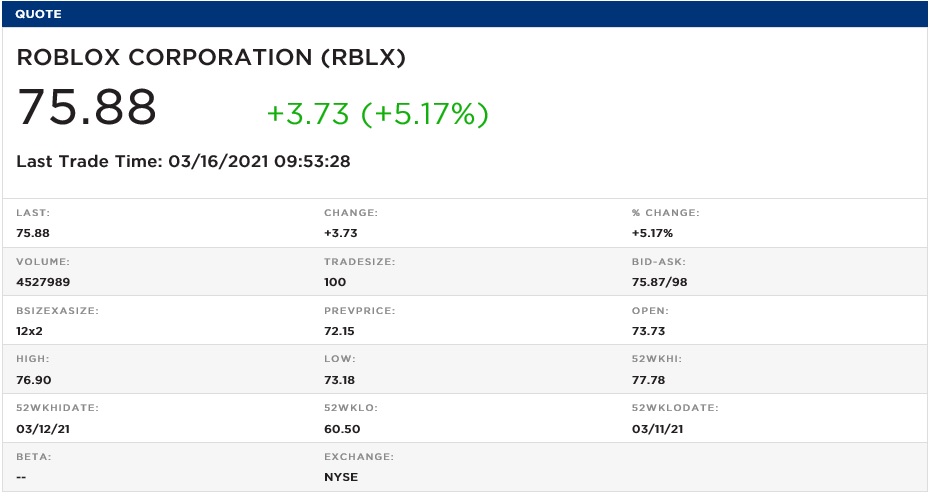Select the +3.73 value under CHANGE
This screenshot has width=930, height=496.
click(x=341, y=233)
